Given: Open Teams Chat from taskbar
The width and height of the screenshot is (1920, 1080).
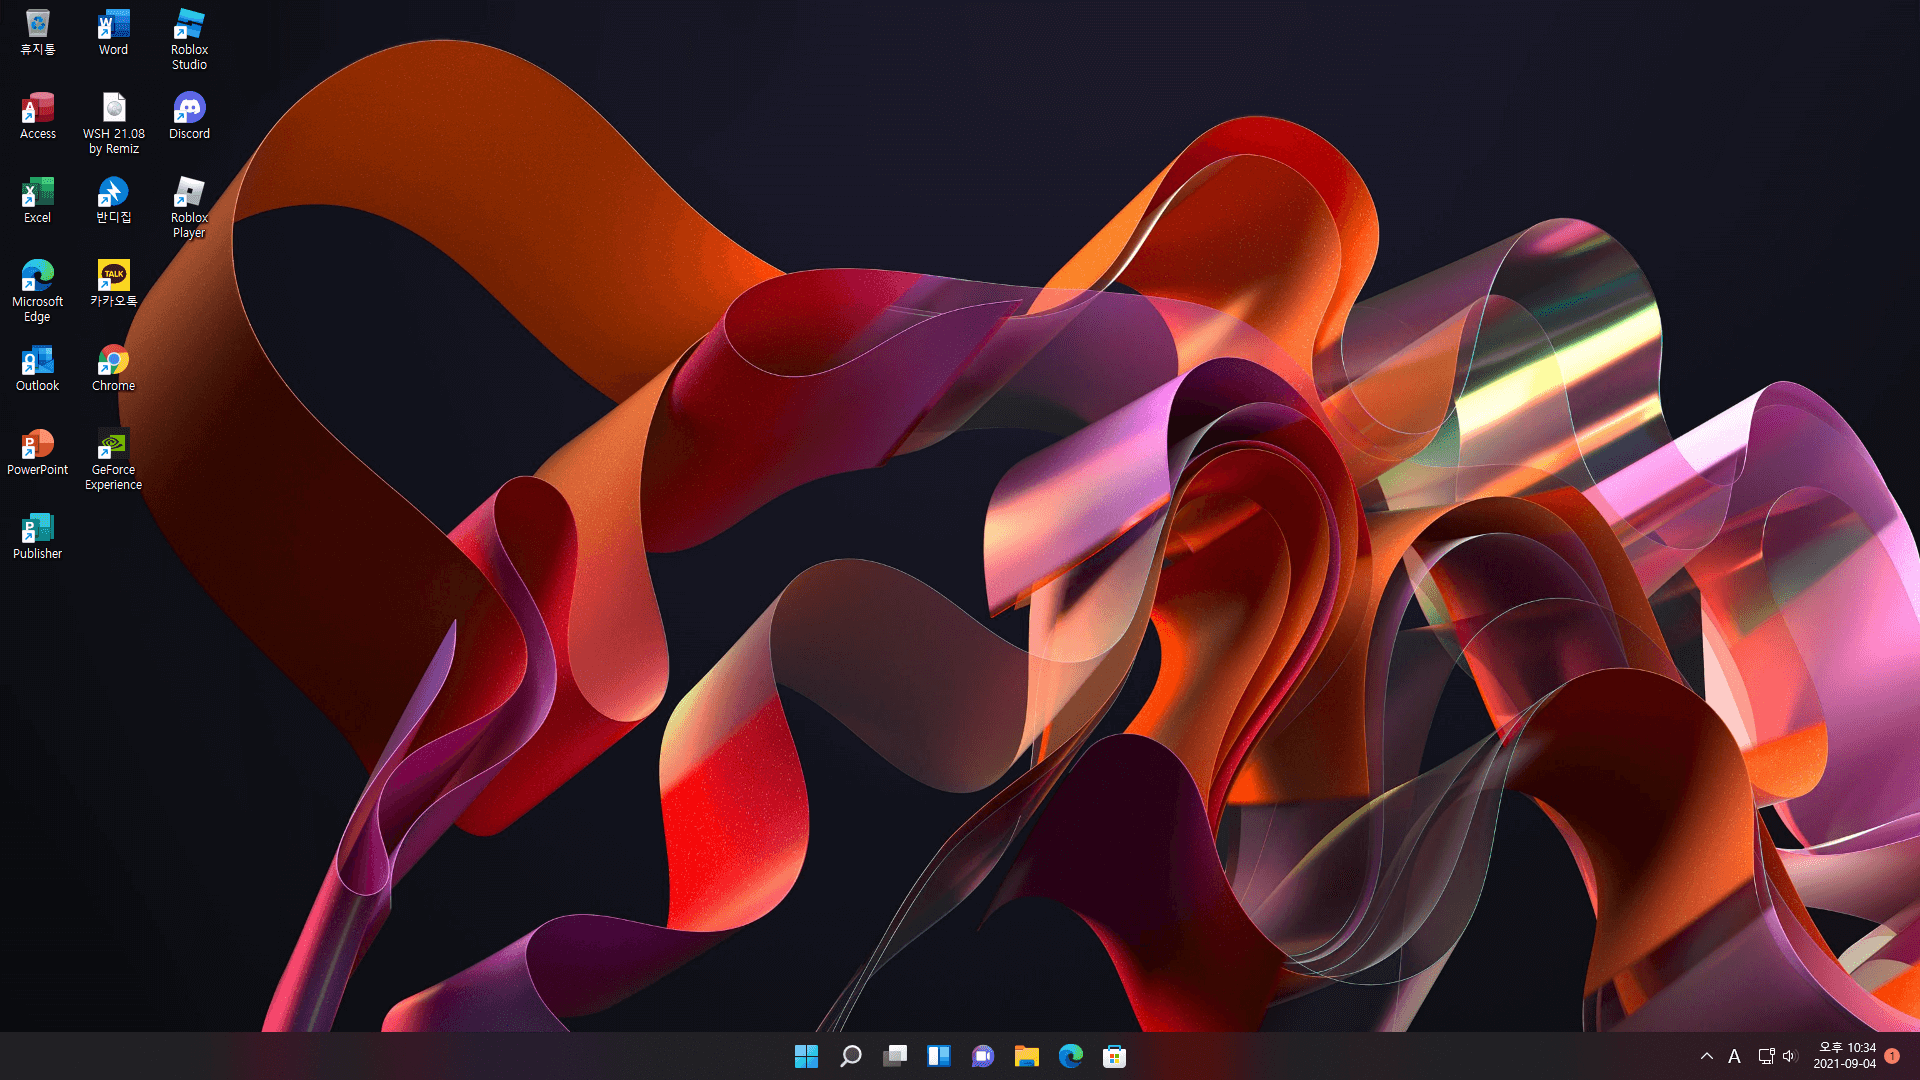Looking at the screenshot, I should click(x=983, y=1056).
